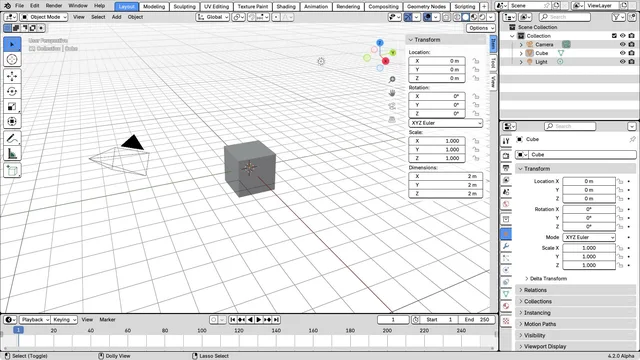Lock Location X in sidebar
The height and width of the screenshot is (360, 640).
click(x=476, y=61)
